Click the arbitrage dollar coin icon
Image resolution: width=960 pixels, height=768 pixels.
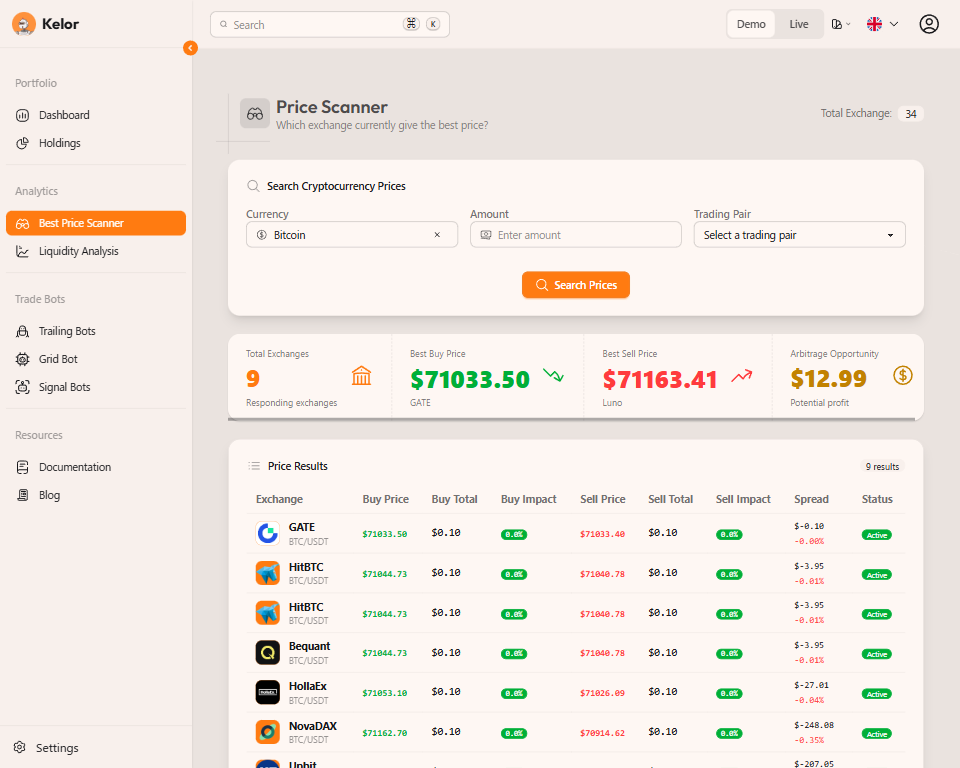coord(903,376)
